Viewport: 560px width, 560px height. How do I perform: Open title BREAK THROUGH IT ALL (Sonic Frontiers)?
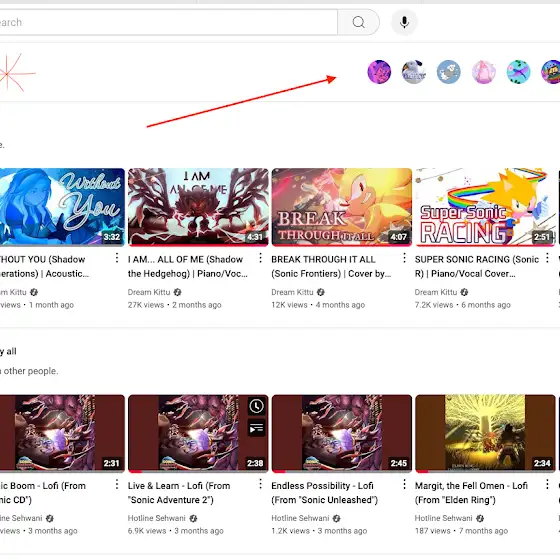click(x=331, y=266)
